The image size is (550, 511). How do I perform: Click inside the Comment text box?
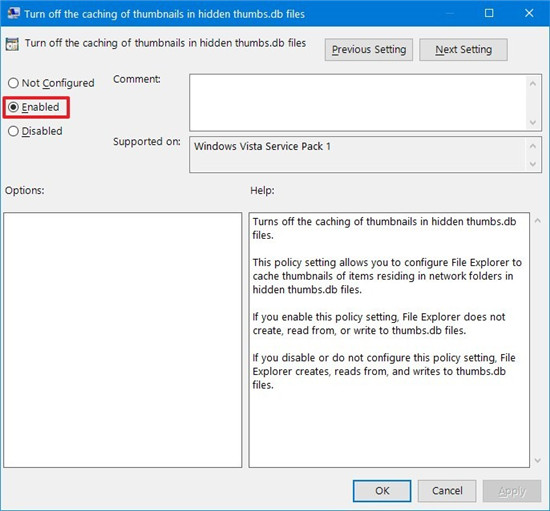[358, 102]
